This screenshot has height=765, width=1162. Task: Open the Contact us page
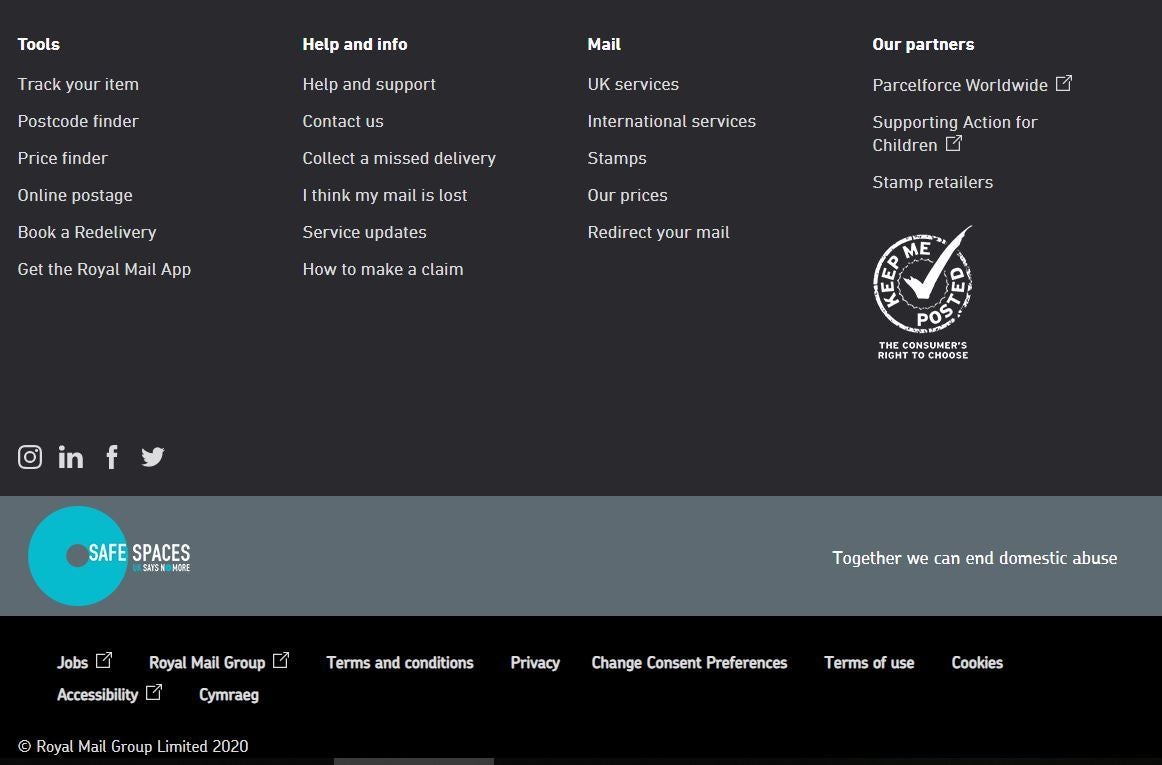point(343,121)
